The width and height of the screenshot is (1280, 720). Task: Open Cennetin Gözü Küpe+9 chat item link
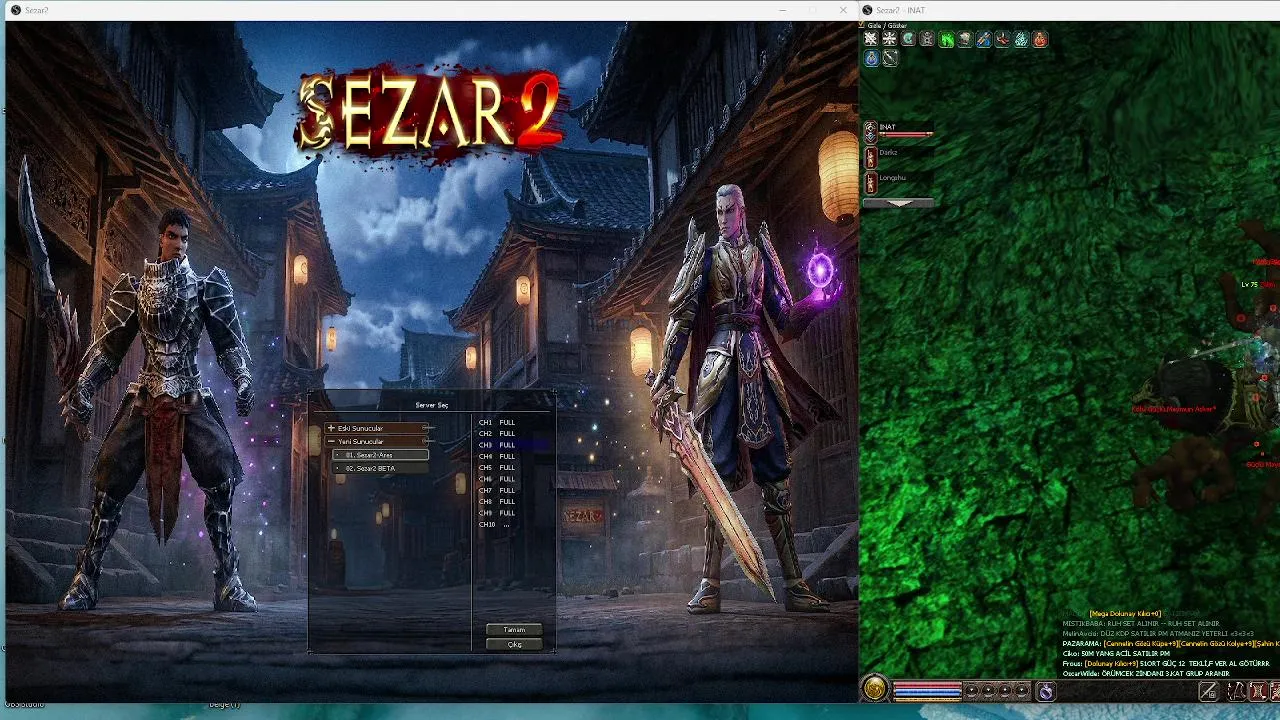pyautogui.click(x=1141, y=644)
